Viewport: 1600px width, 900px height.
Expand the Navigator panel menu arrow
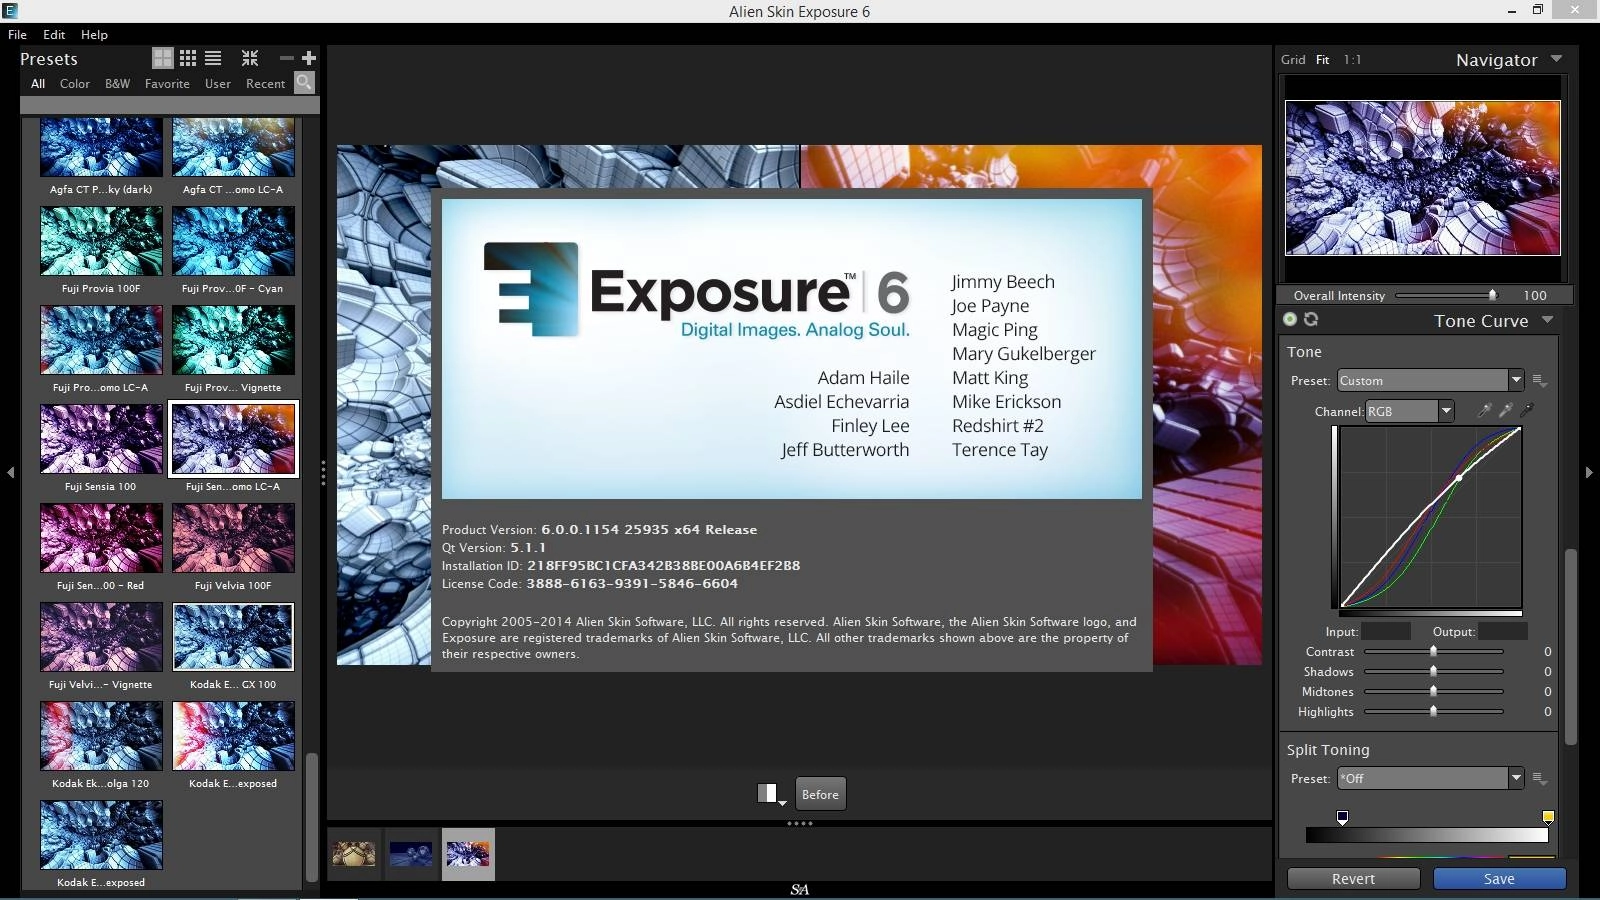pos(1556,59)
